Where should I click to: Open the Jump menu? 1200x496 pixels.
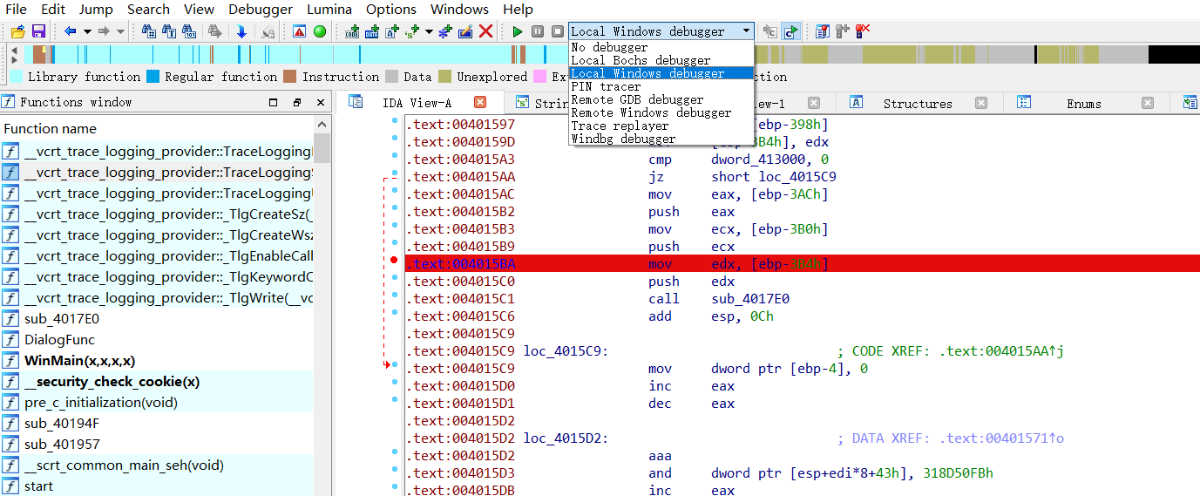[x=95, y=9]
